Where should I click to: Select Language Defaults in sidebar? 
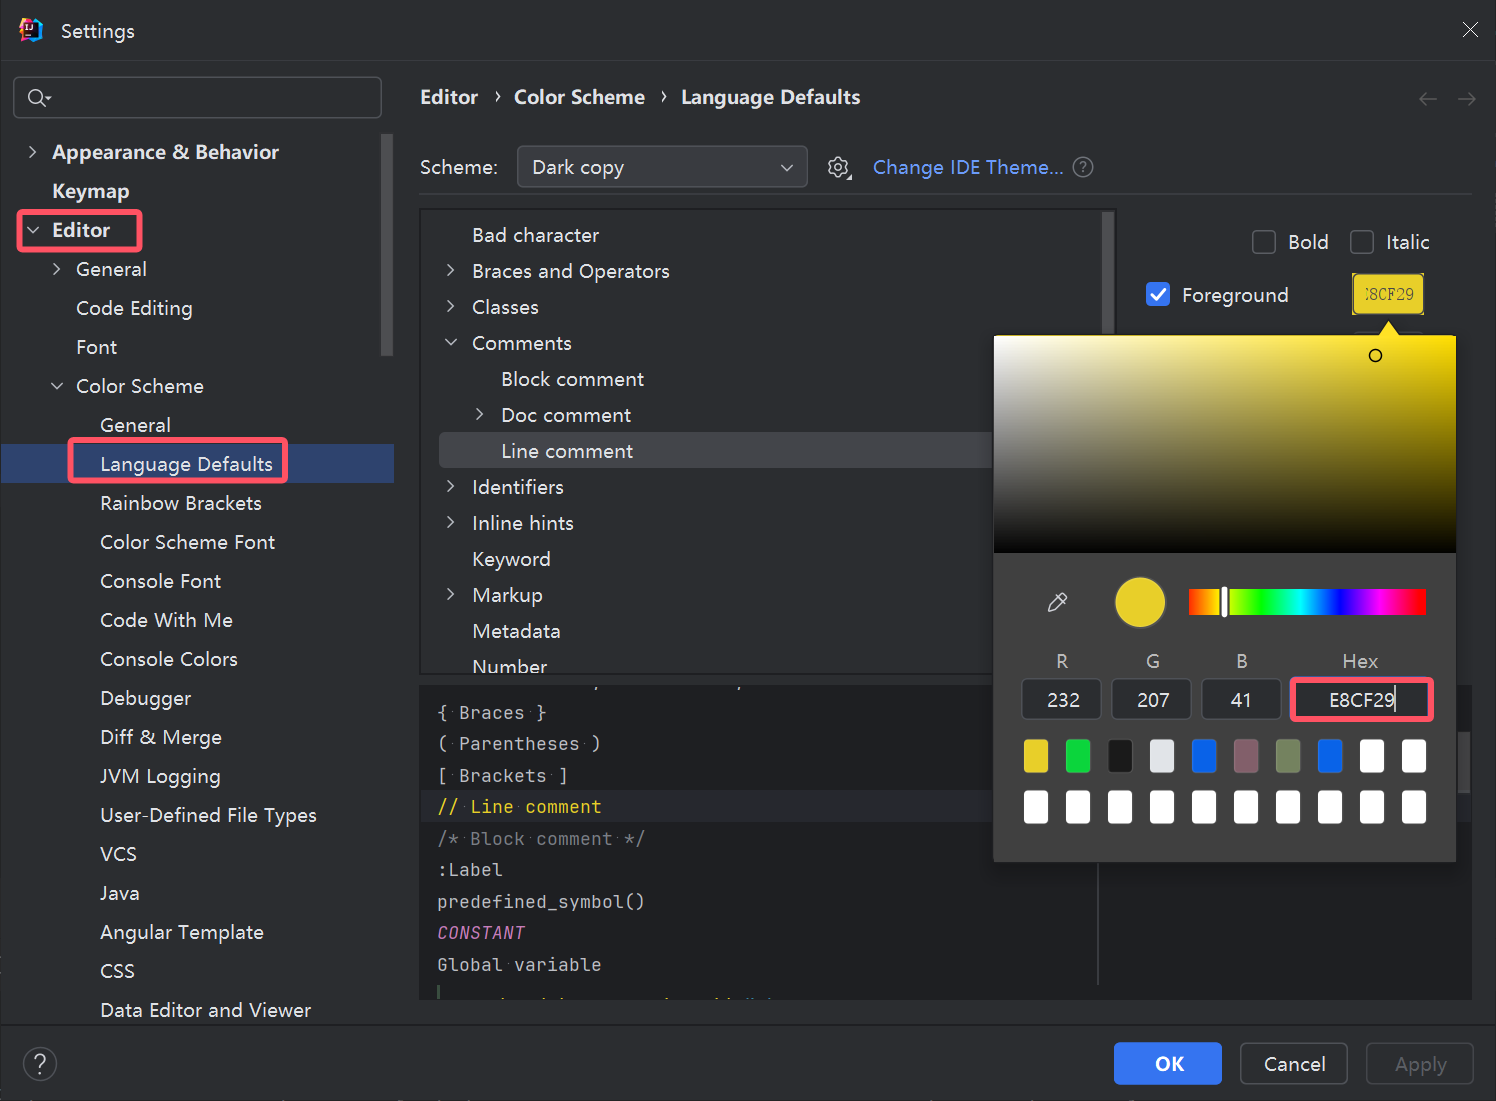pos(186,464)
